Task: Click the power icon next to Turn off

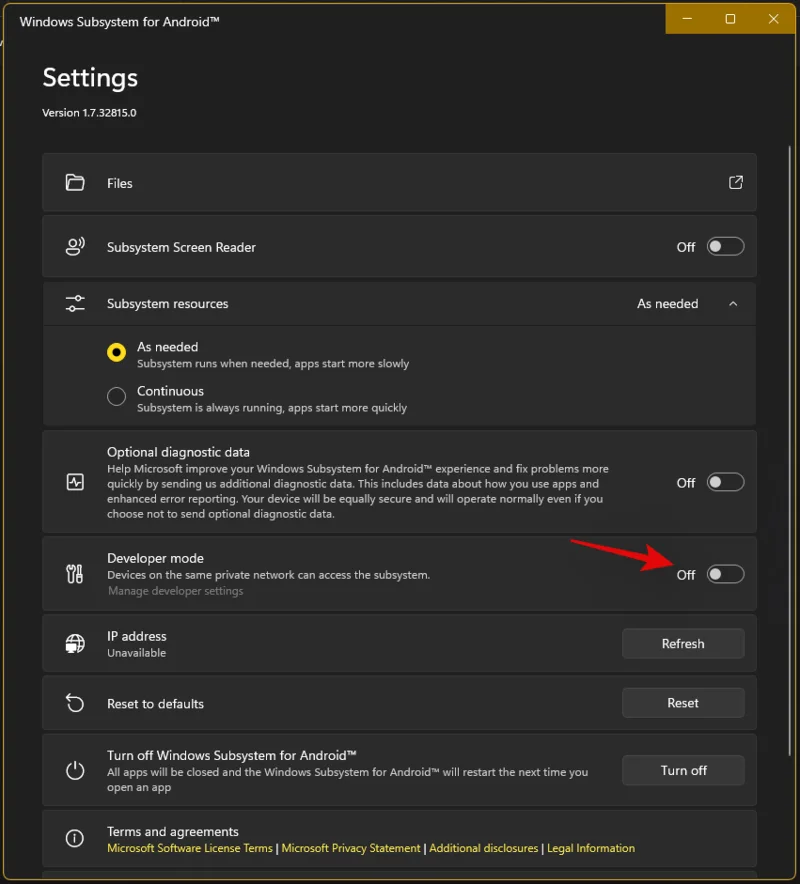Action: click(75, 770)
